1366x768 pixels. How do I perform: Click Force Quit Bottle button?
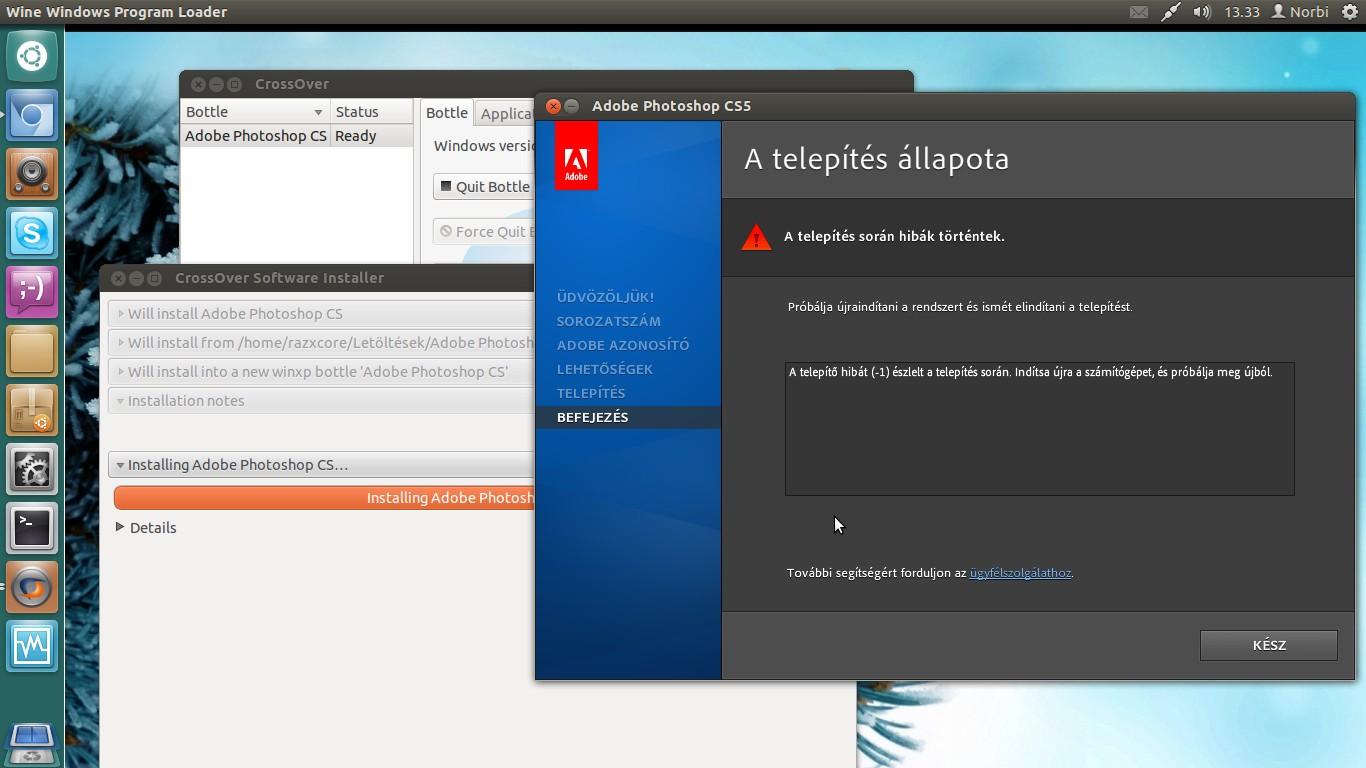pos(485,231)
